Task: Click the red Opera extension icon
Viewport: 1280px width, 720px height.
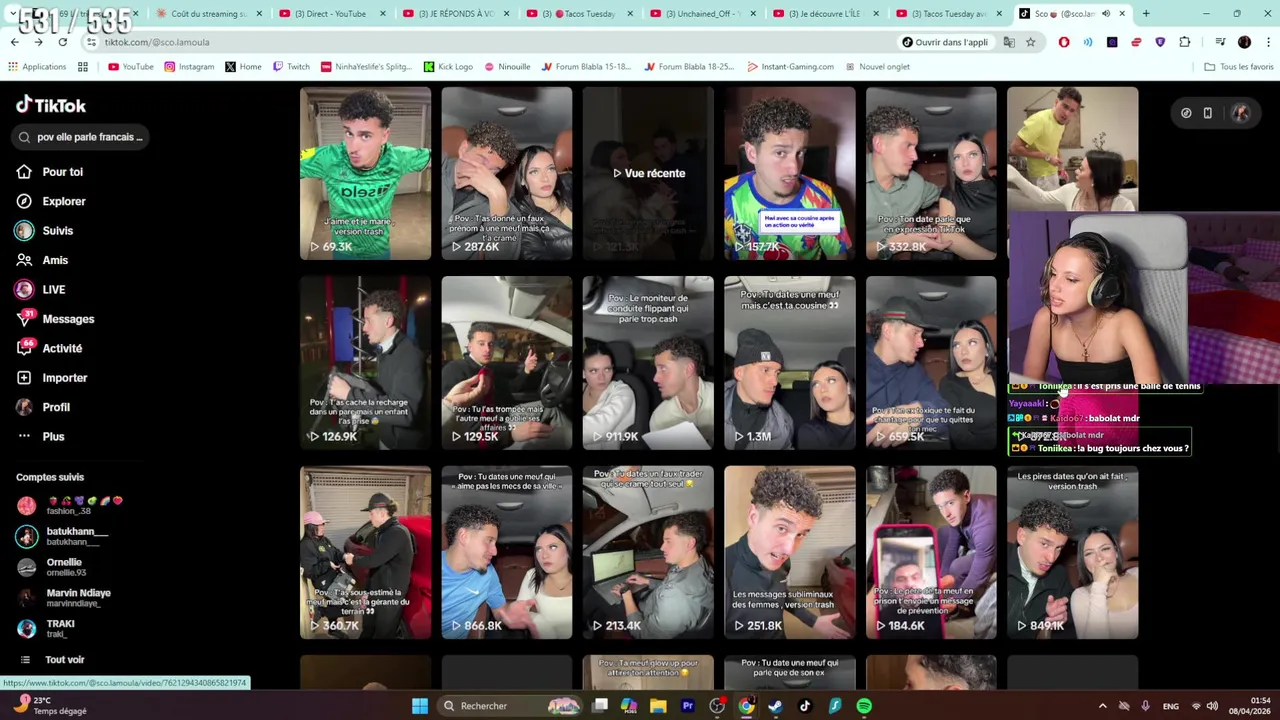Action: (x=1064, y=42)
